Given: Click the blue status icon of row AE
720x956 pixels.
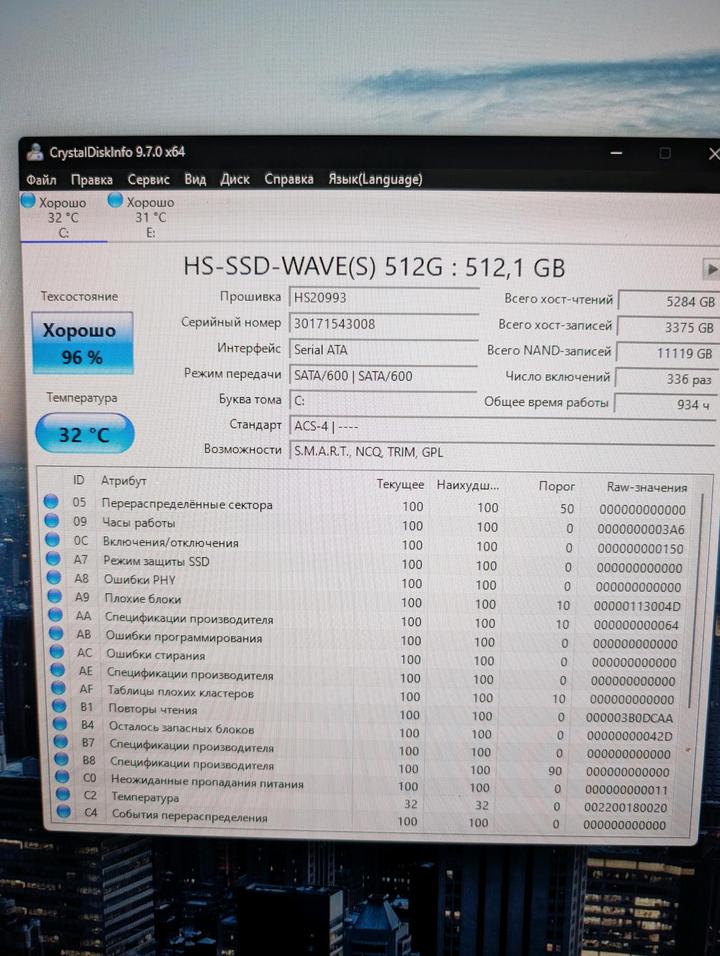Looking at the screenshot, I should point(57,669).
